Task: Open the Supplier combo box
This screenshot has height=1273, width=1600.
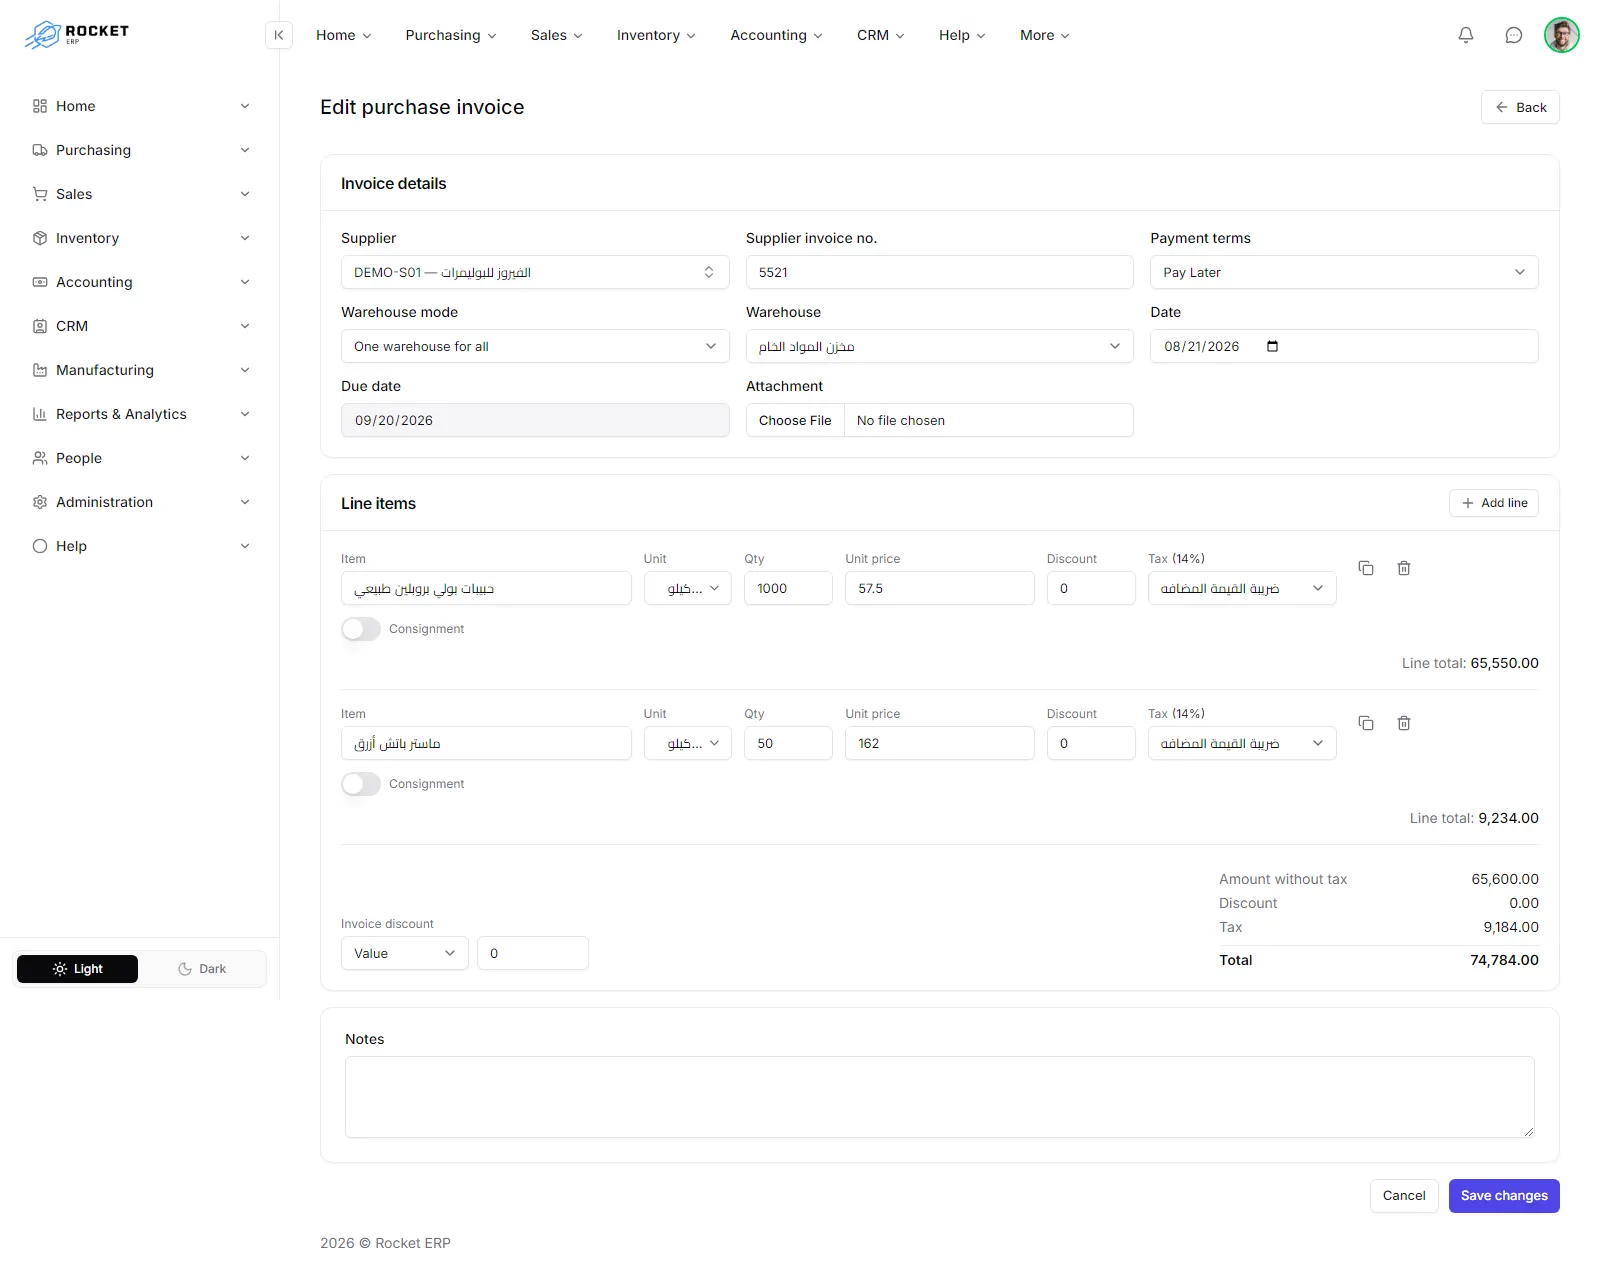Action: (535, 272)
